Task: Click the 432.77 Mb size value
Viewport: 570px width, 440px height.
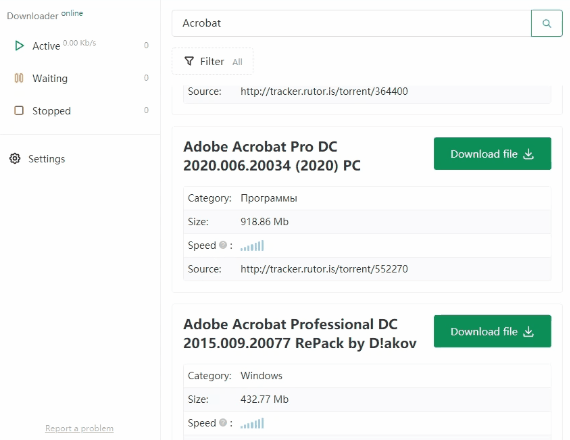Action: pyautogui.click(x=264, y=399)
